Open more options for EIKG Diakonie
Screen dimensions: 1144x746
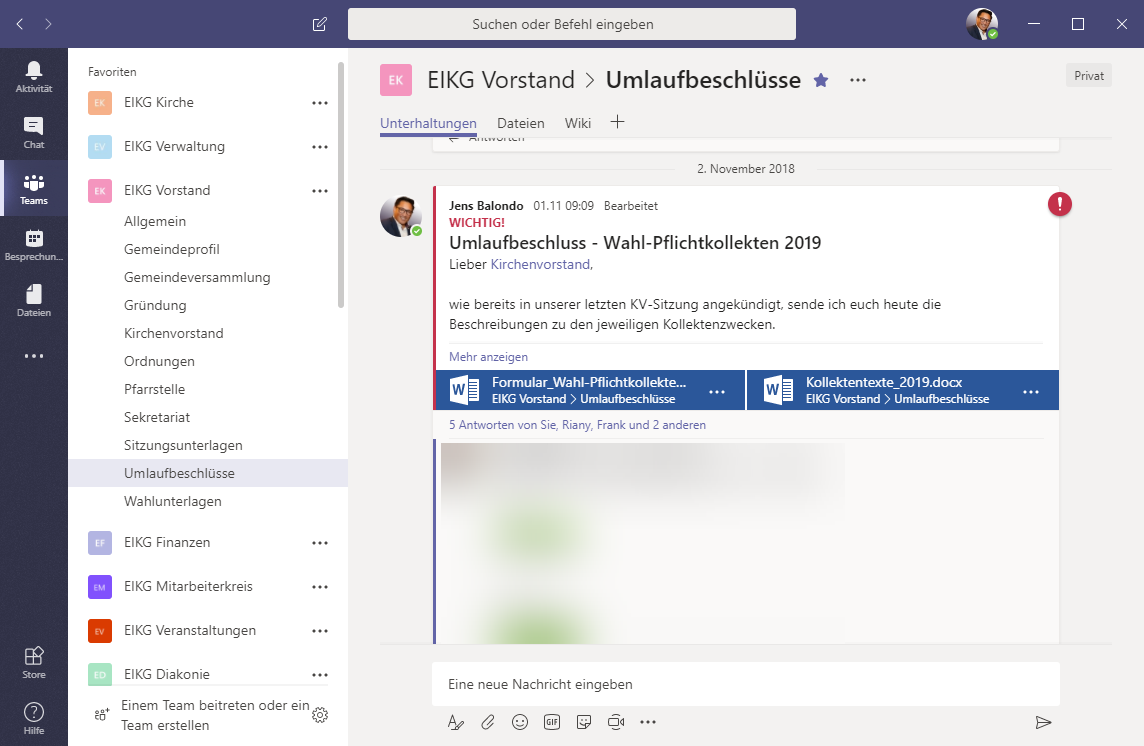pos(320,675)
